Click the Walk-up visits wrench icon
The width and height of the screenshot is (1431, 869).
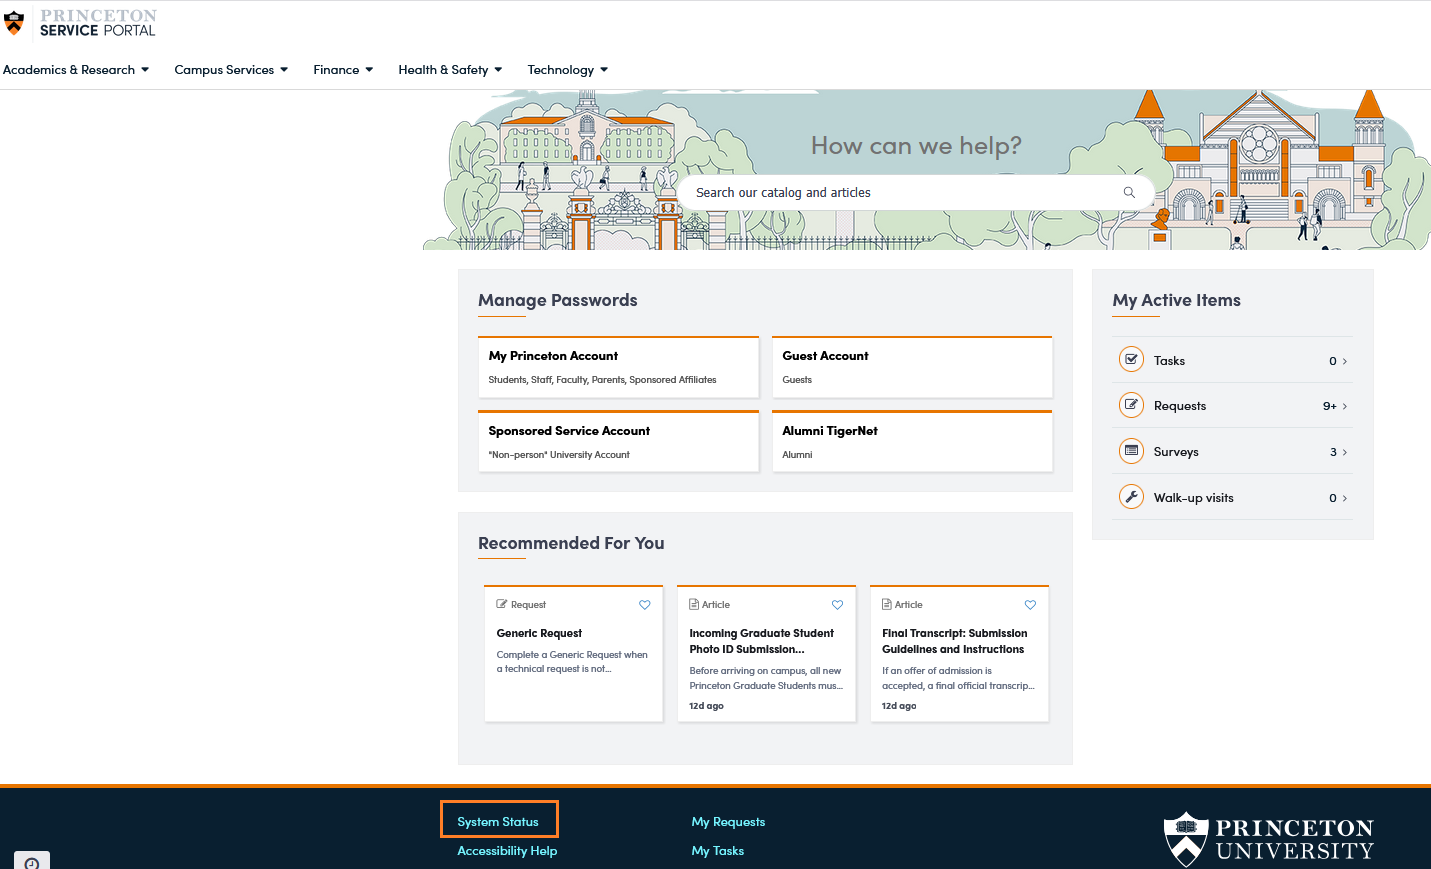(1131, 497)
